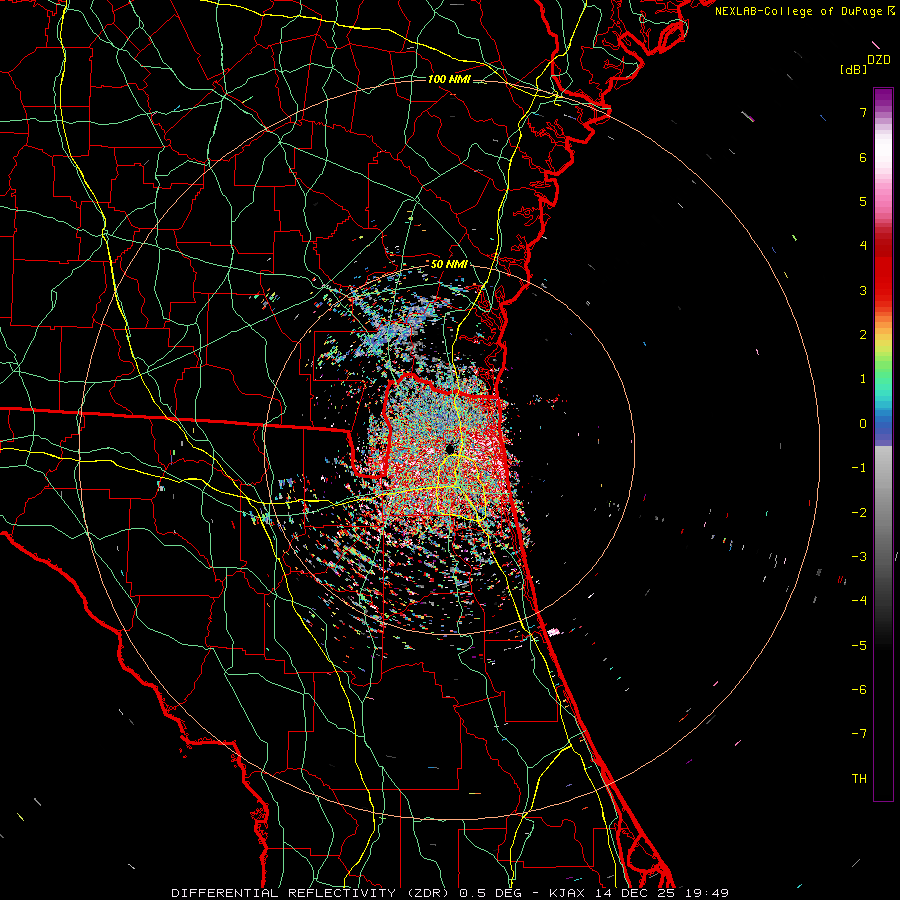Click the -7 value on the color scale

pyautogui.click(x=859, y=734)
